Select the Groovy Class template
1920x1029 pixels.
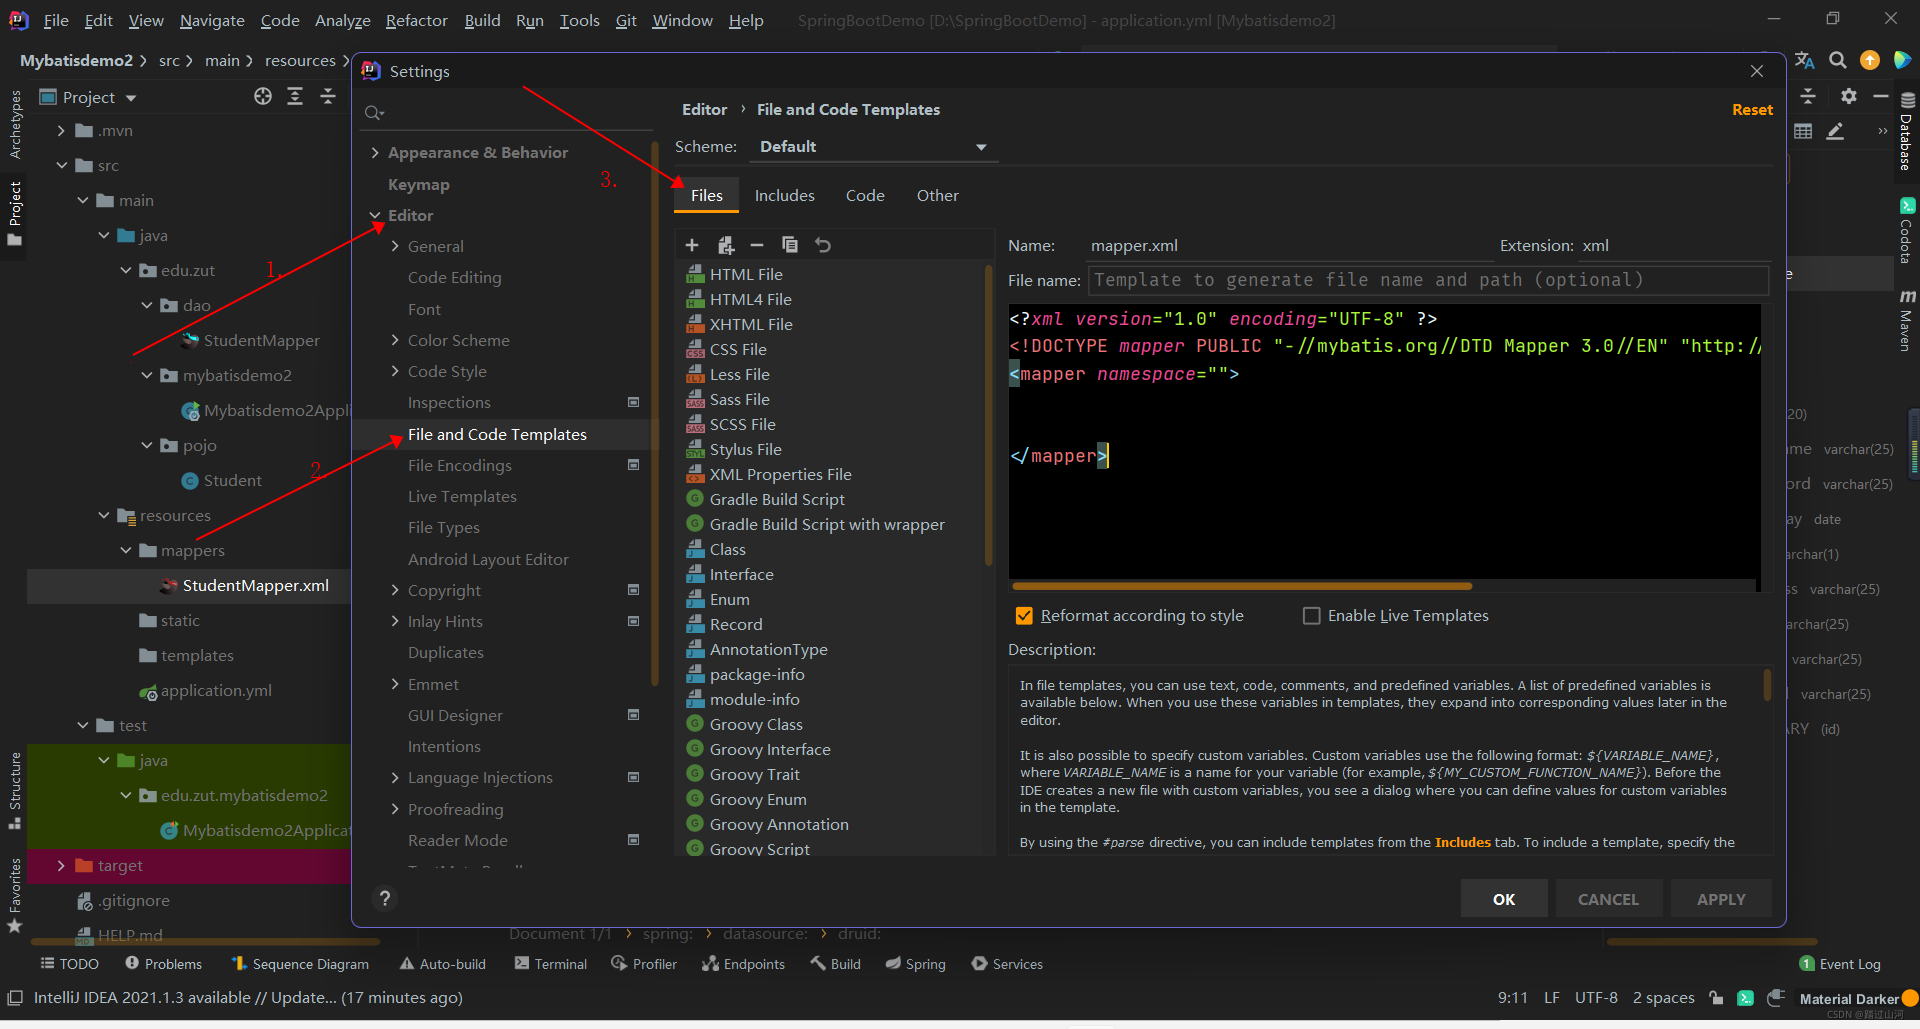click(756, 725)
